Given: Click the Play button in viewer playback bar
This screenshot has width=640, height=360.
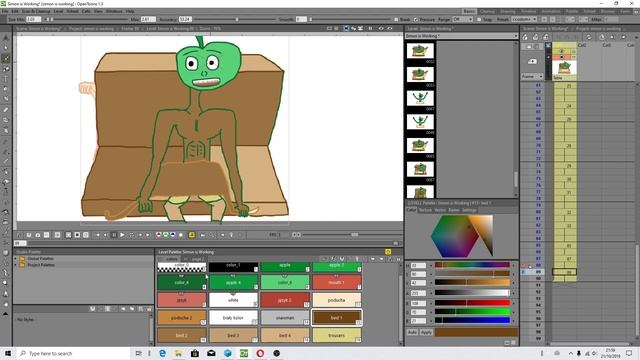Looking at the screenshot, I should point(122,235).
